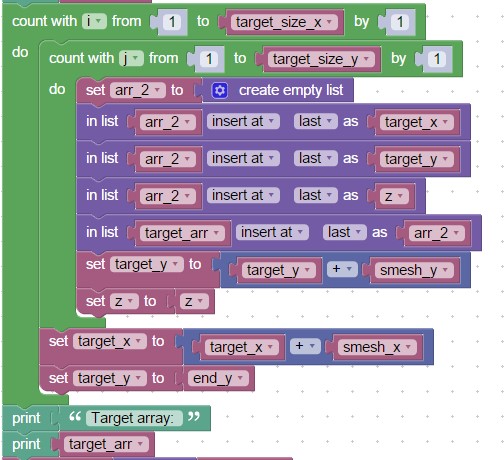This screenshot has width=504, height=460.
Task: Open arr_2 dropdown in the set block
Action: [x=138, y=90]
